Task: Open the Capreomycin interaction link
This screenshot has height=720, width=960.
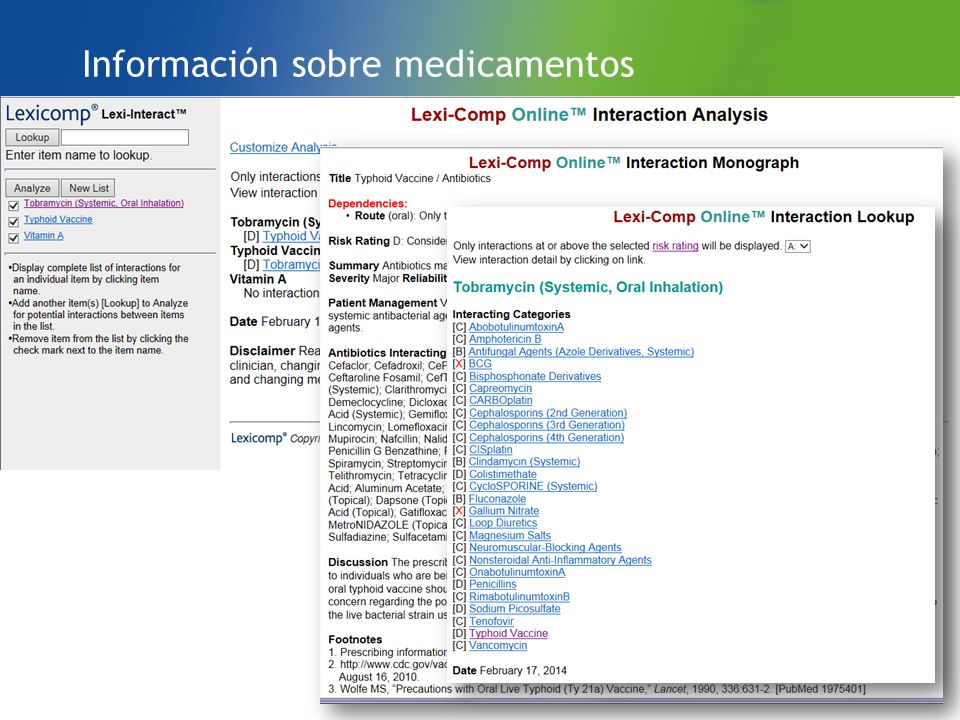Action: 500,388
